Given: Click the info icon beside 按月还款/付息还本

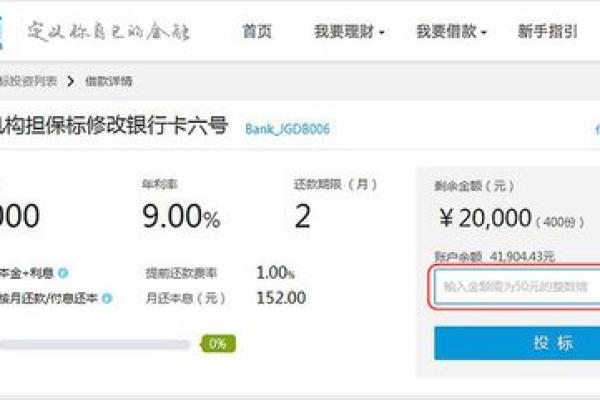Looking at the screenshot, I should click(107, 298).
